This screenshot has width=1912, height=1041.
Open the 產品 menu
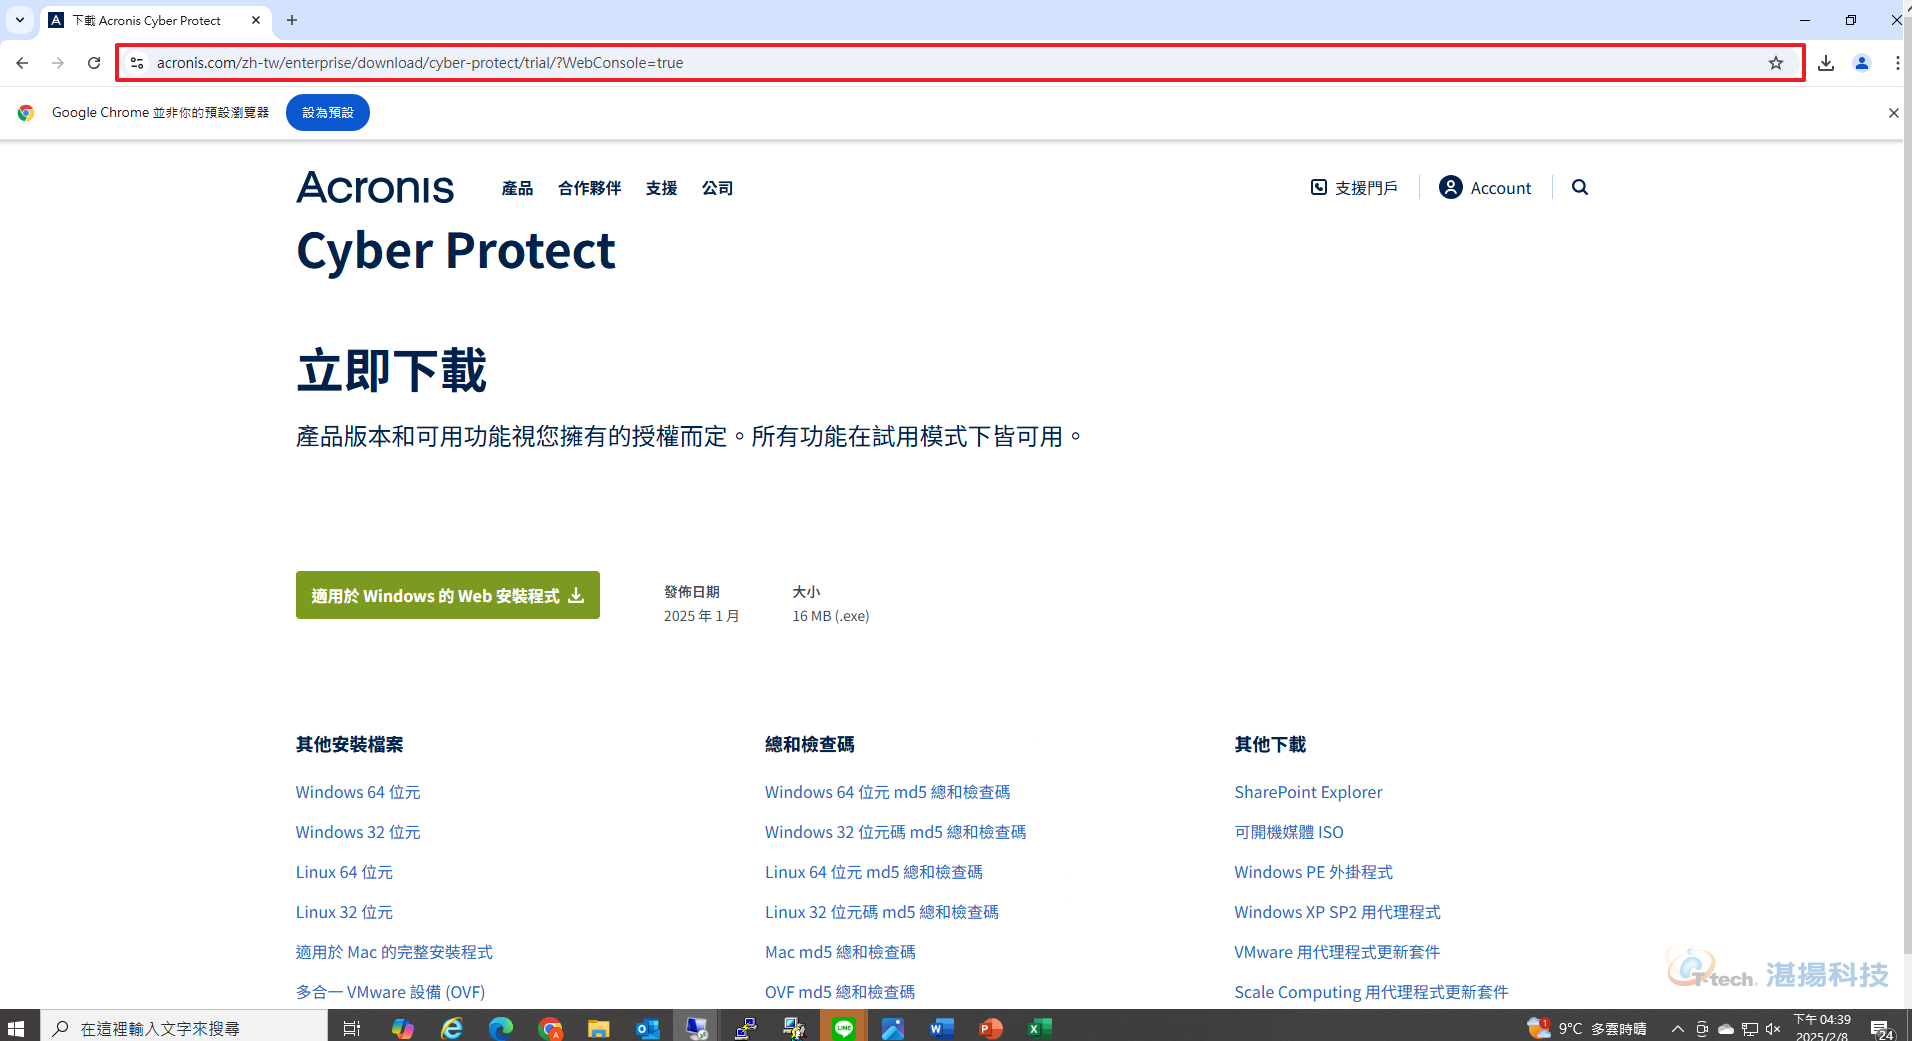point(517,188)
